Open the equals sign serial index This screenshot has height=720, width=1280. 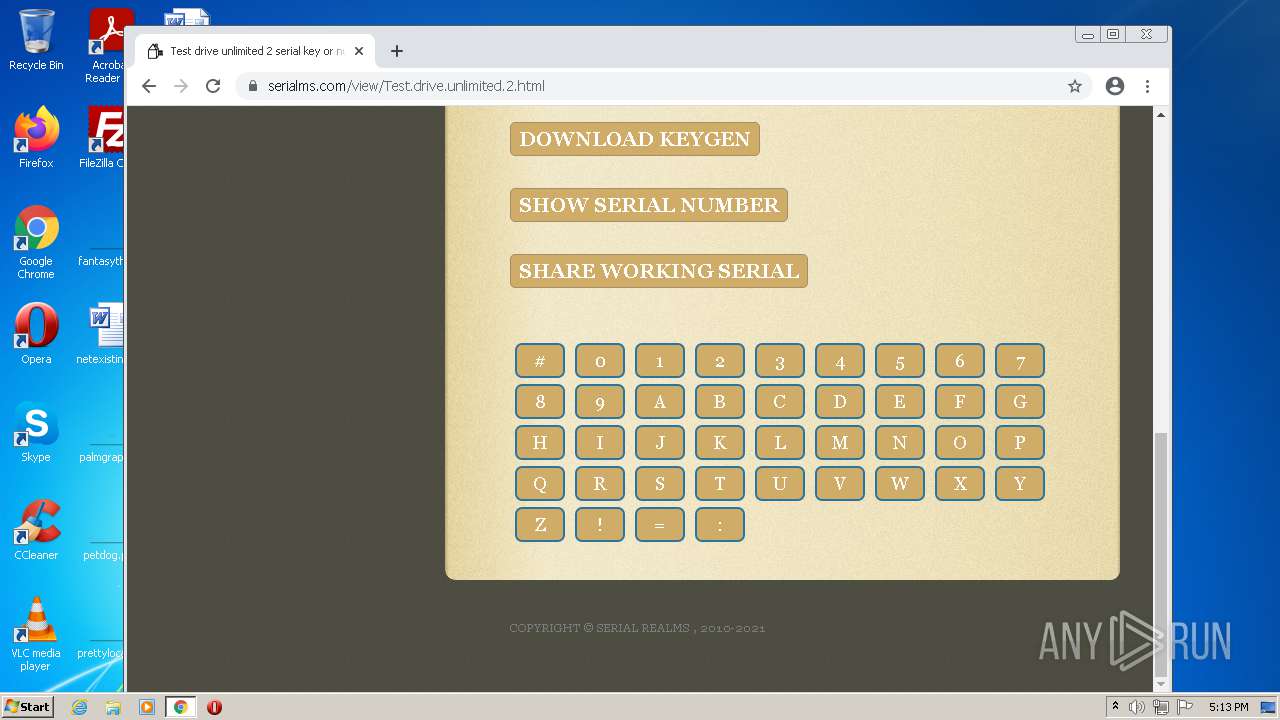pos(660,525)
